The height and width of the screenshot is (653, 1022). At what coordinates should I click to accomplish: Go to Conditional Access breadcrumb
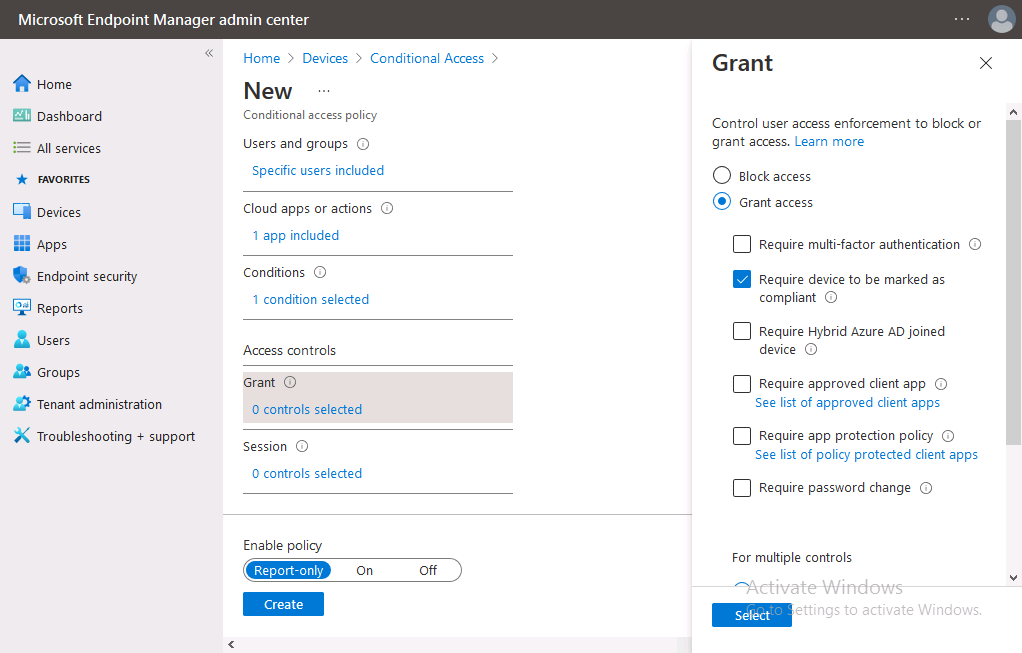427,59
